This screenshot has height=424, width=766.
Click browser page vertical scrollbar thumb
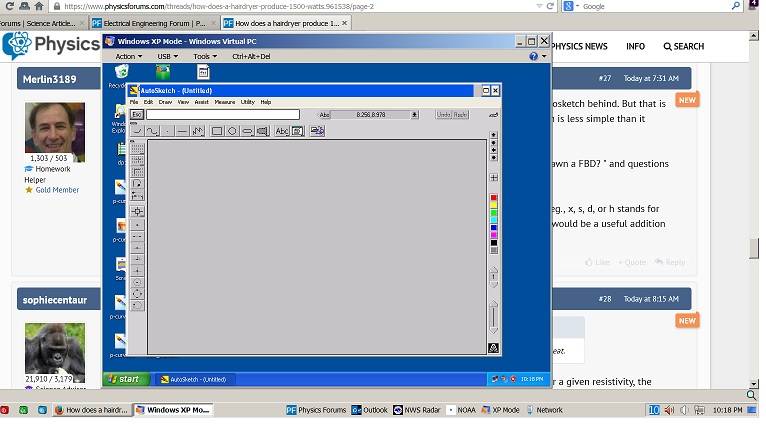pos(754,248)
